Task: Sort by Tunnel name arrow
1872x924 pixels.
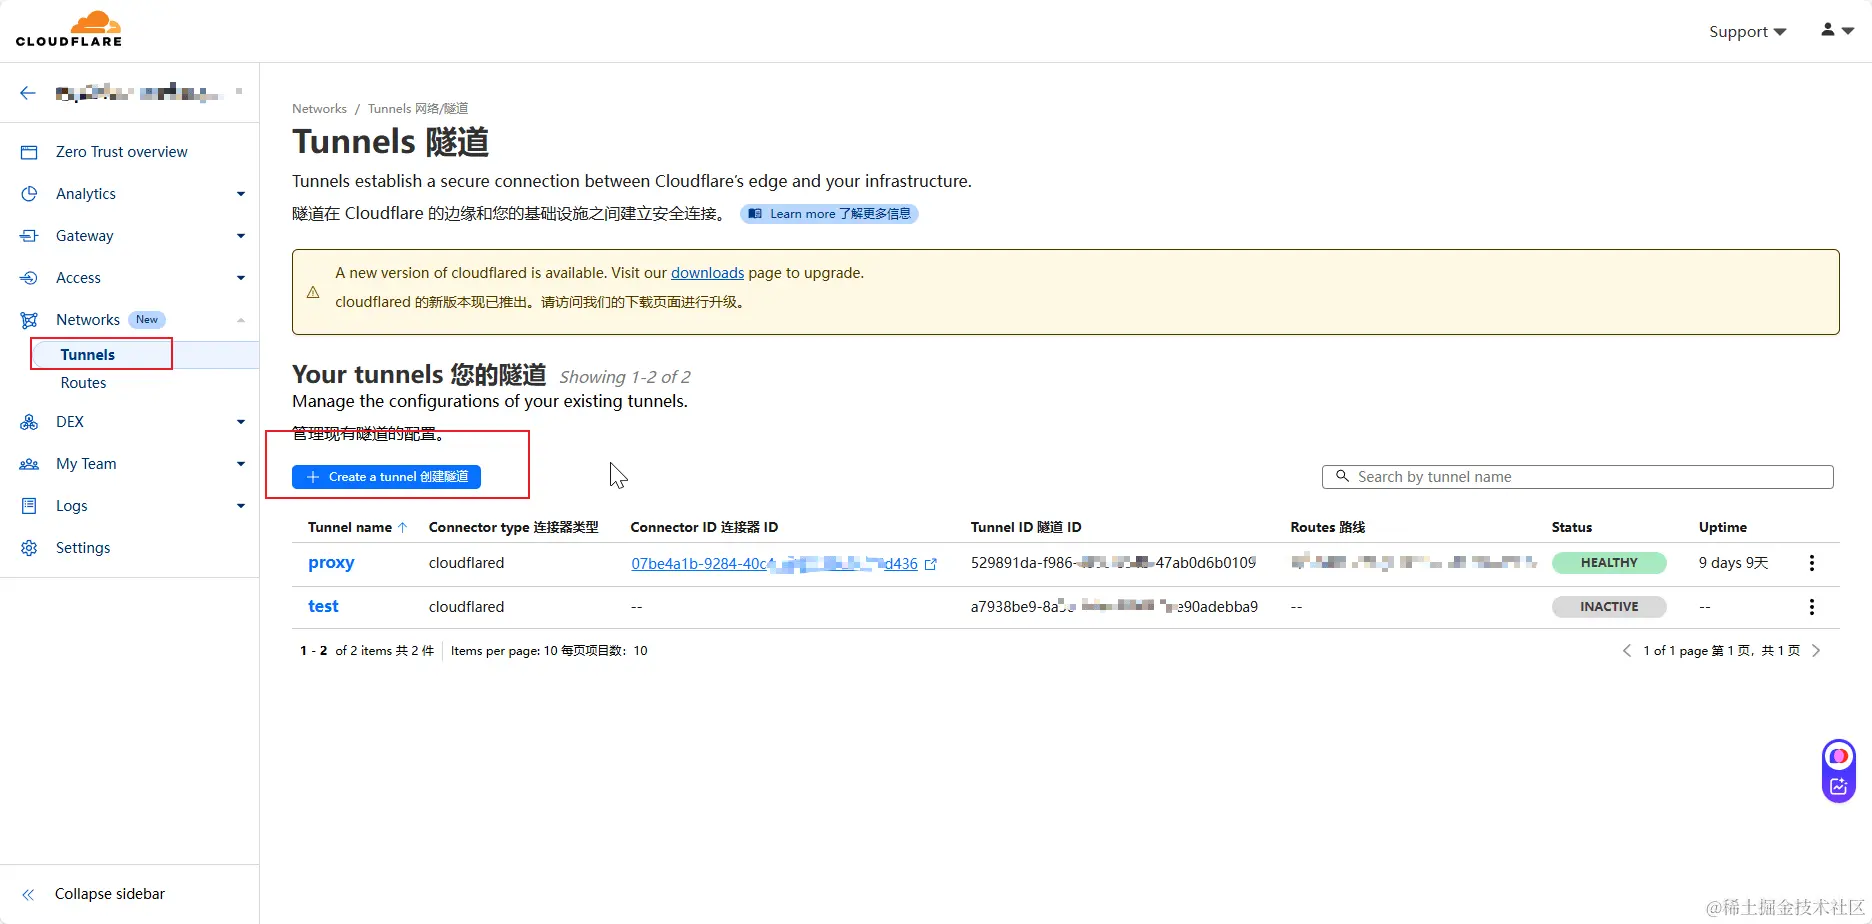Action: (402, 527)
